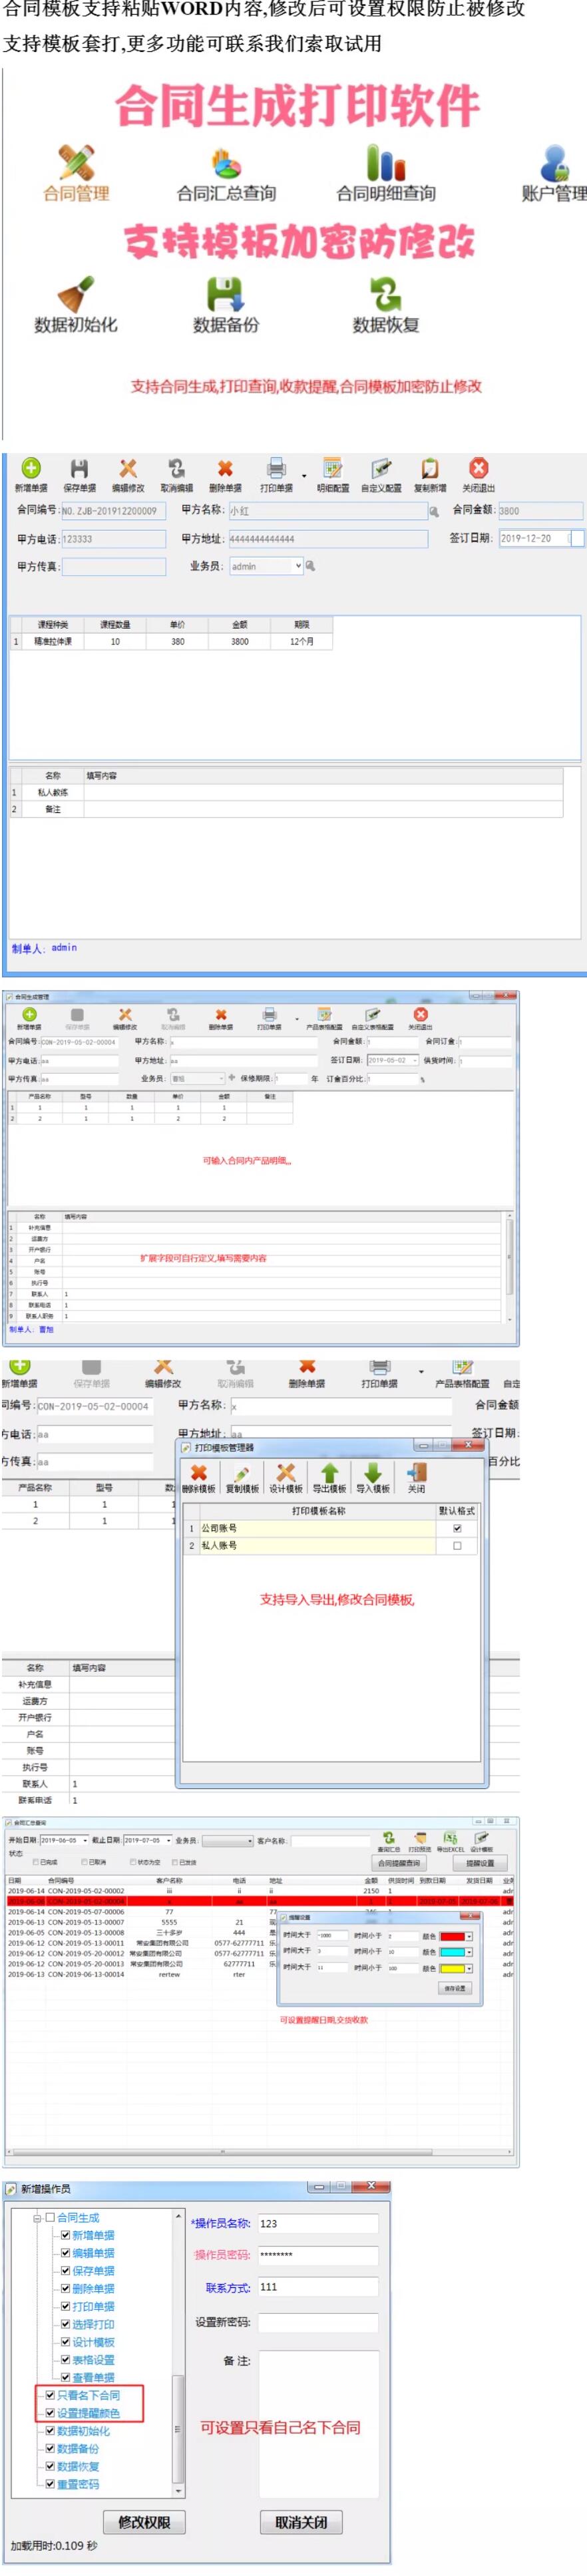Check the default format box for 私人账号
The height and width of the screenshot is (2576, 587).
click(x=457, y=1545)
